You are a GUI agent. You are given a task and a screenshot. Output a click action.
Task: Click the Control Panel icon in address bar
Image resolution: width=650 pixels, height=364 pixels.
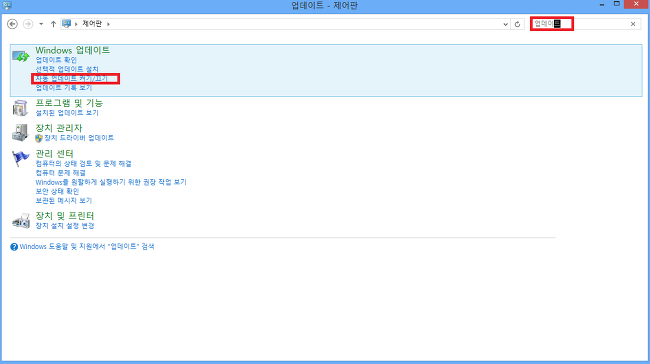[x=66, y=24]
